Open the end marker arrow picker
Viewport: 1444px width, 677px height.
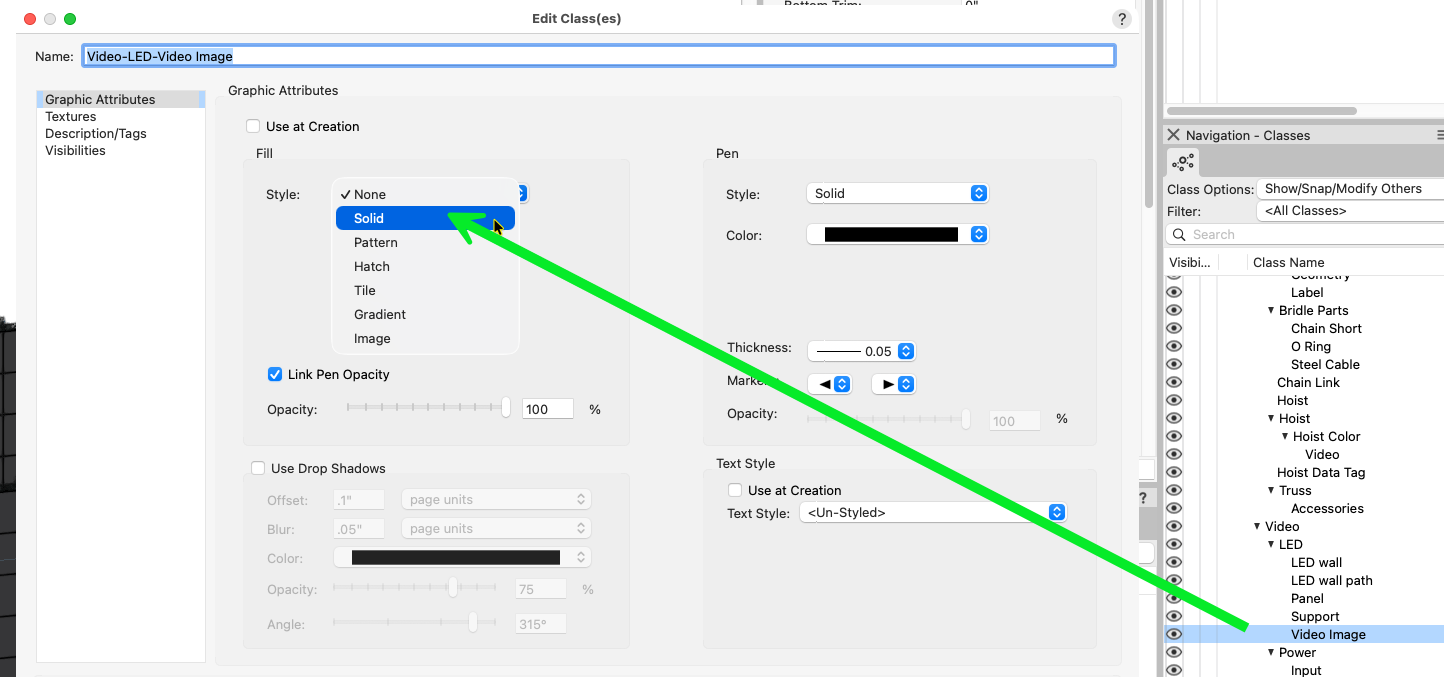click(893, 384)
